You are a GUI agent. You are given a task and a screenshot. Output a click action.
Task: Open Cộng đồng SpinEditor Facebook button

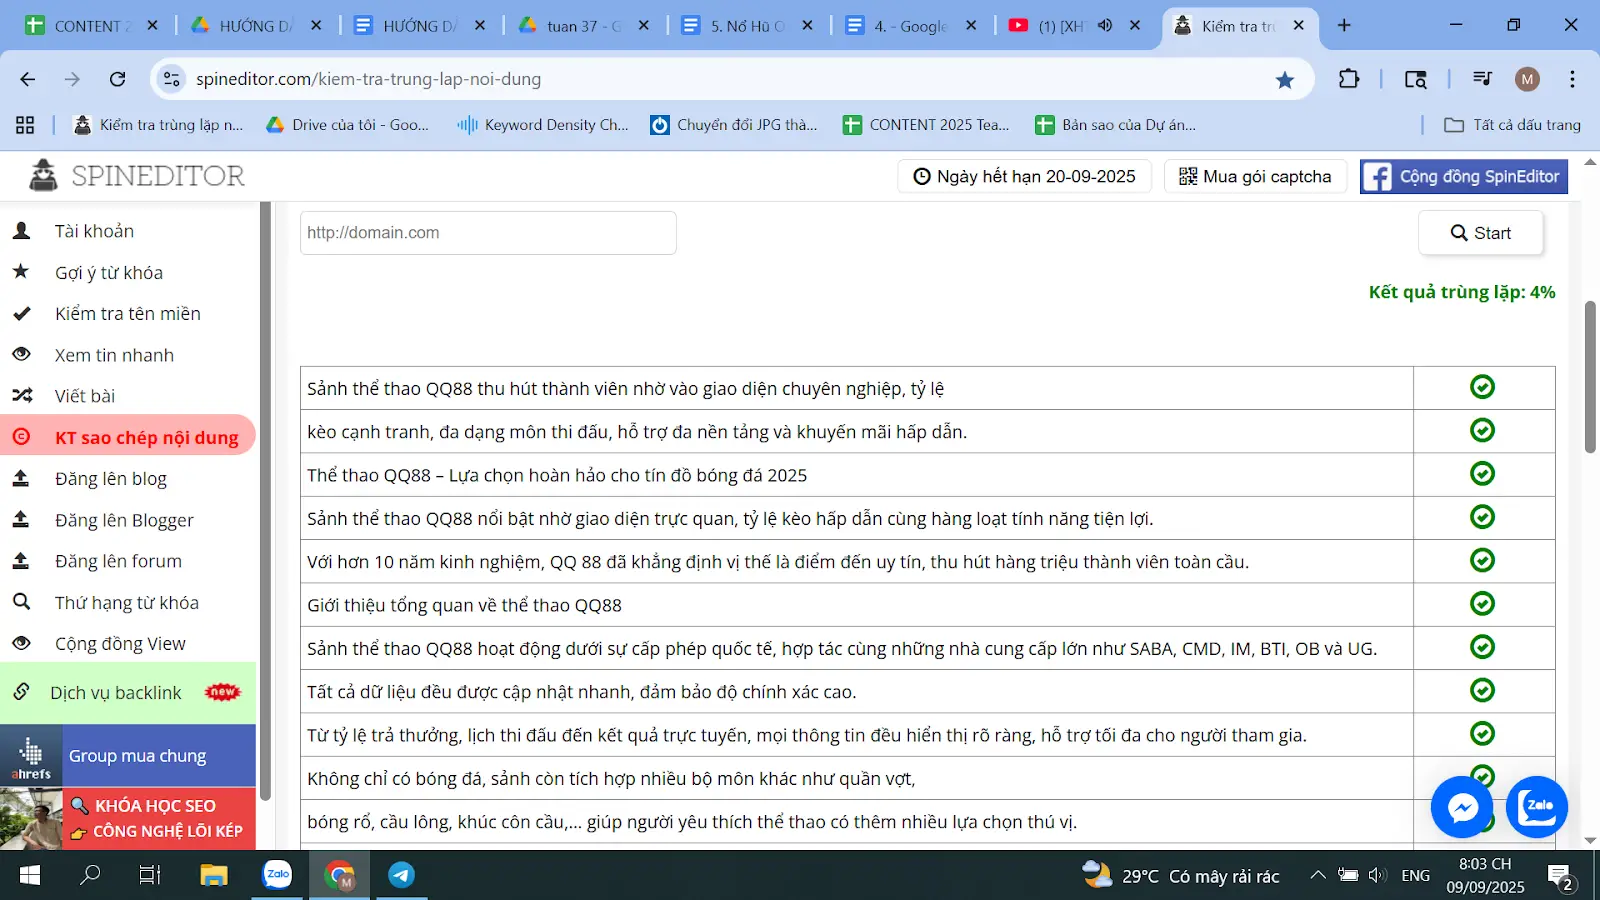pos(1464,177)
